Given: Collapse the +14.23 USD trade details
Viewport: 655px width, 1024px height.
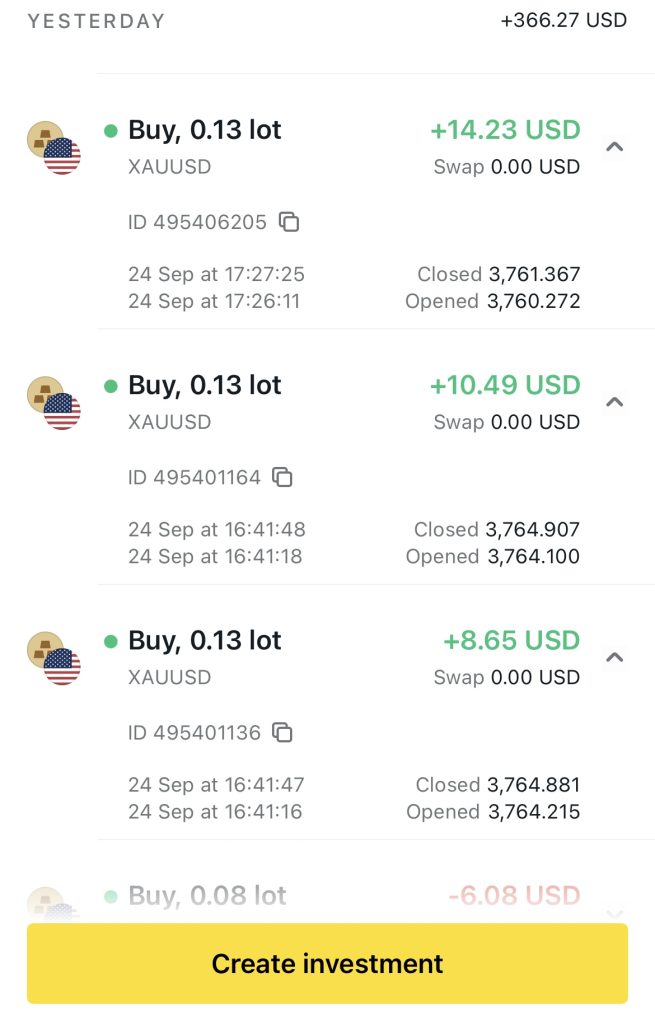Looking at the screenshot, I should point(615,147).
